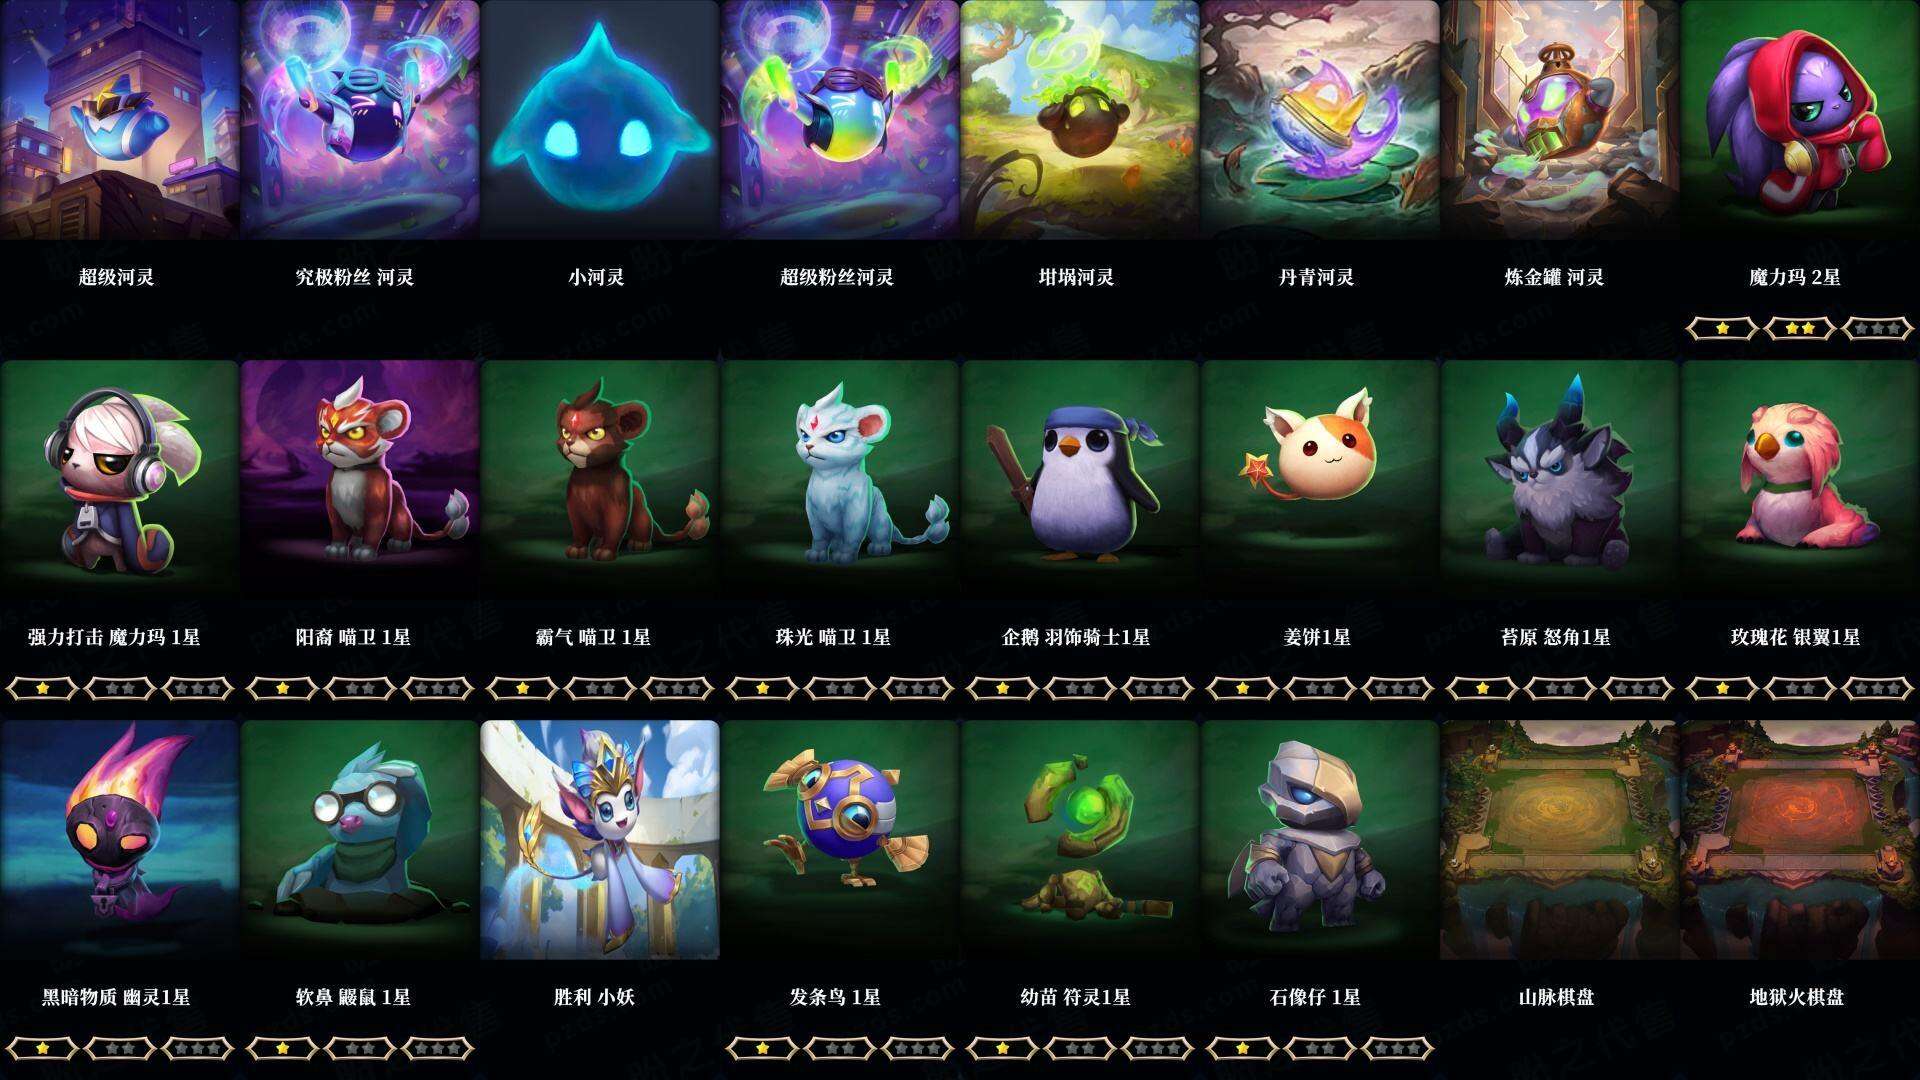Choose the 坩埚河灵 cauldron sprite image
The image size is (1920, 1080).
(1079, 120)
